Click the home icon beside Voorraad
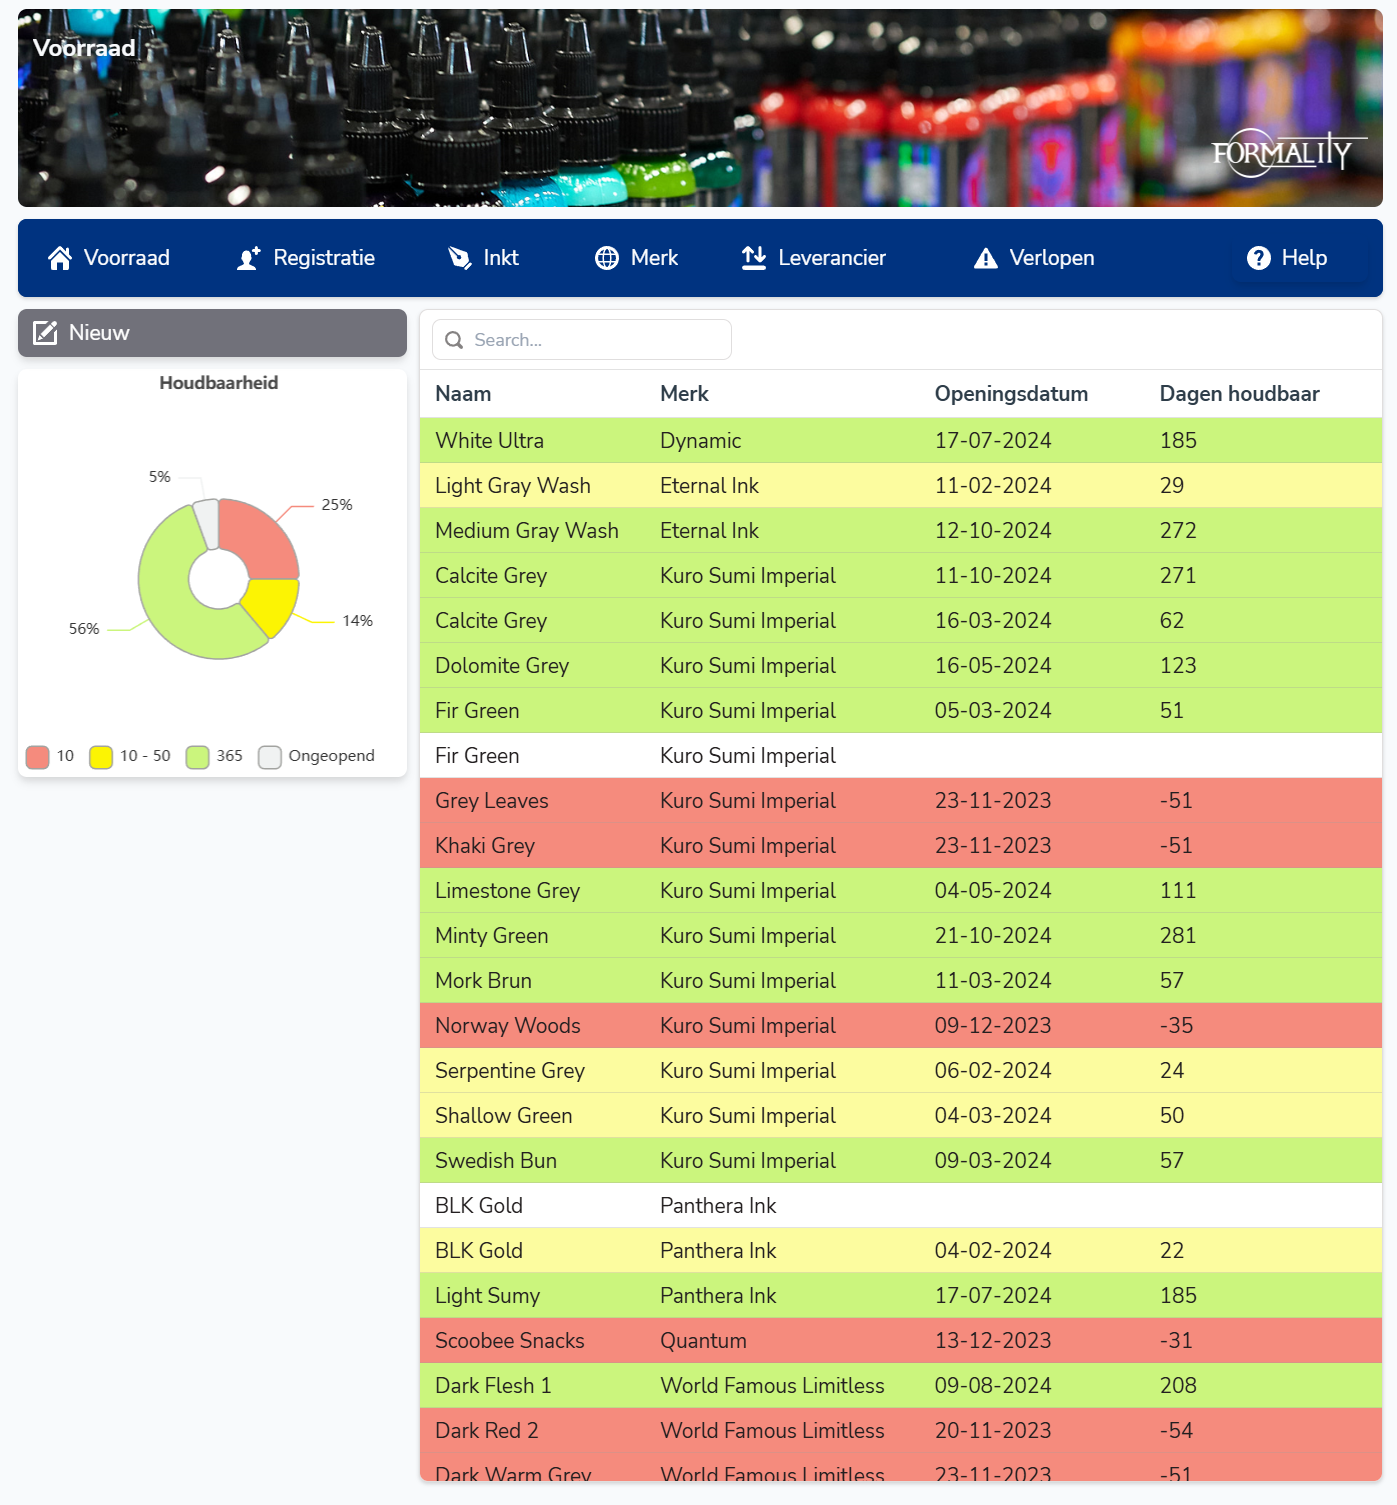Image resolution: width=1397 pixels, height=1505 pixels. (x=60, y=258)
